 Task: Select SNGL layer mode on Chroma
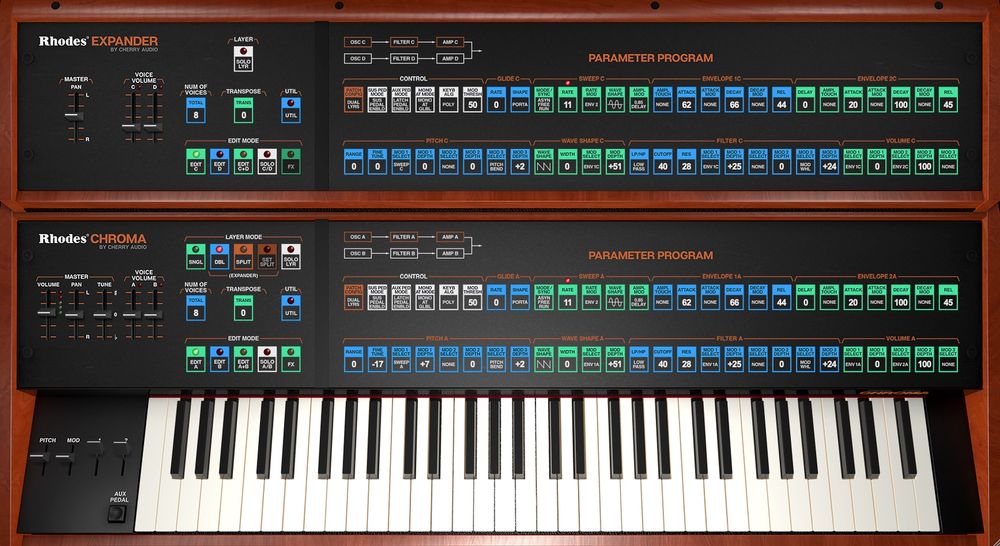point(196,256)
